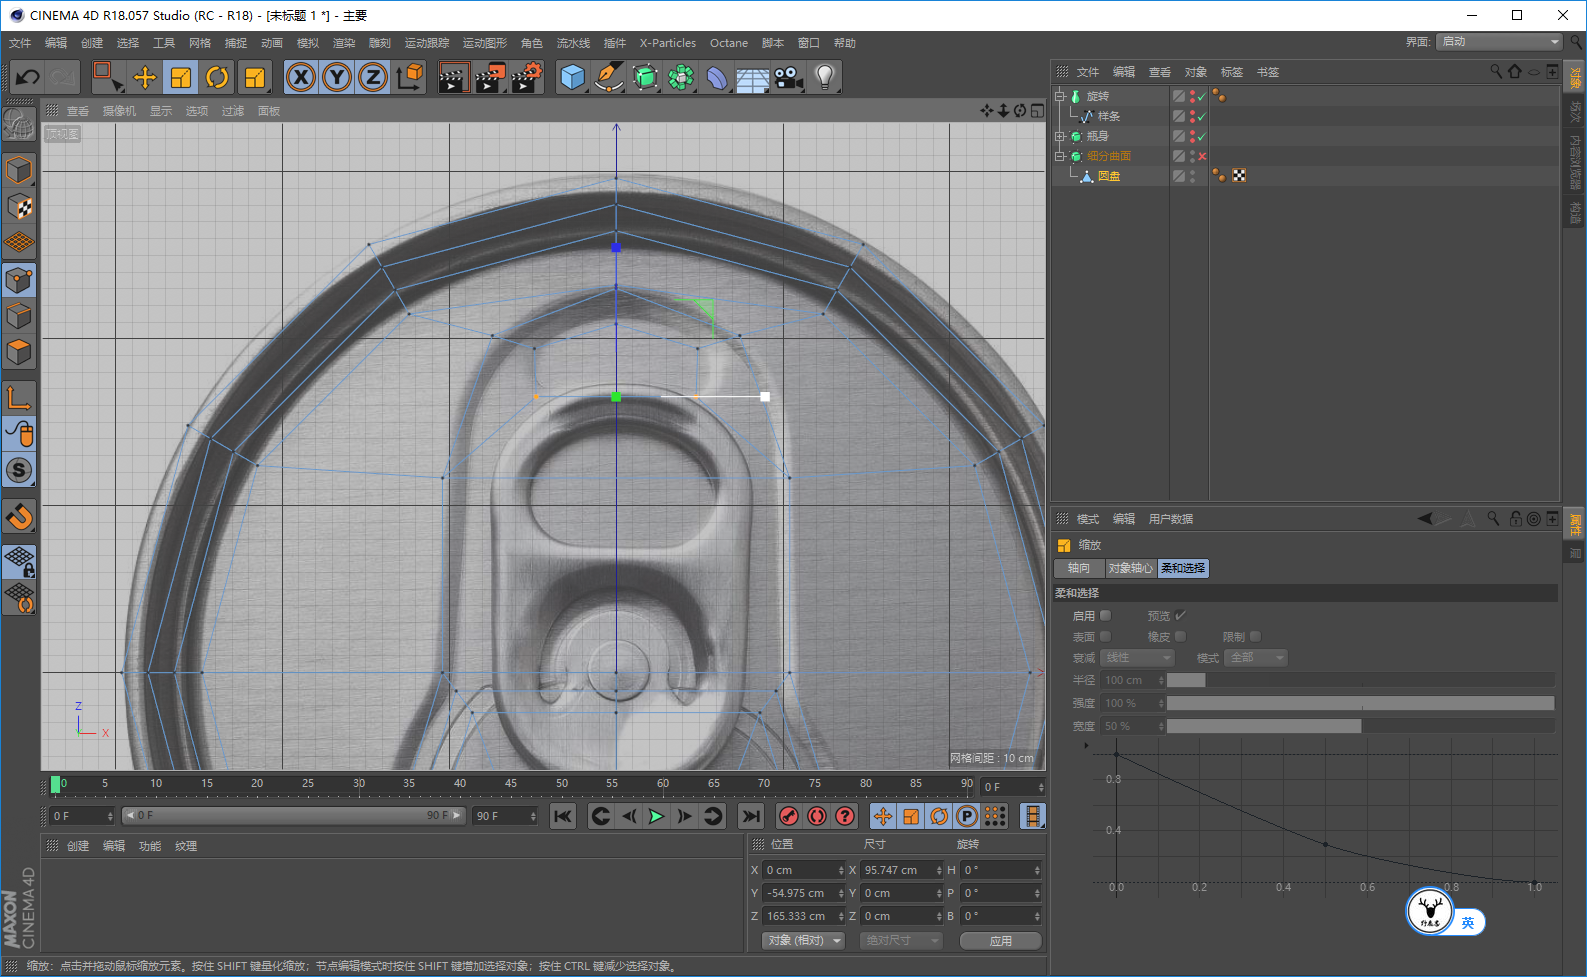Go to end of animation
The image size is (1587, 977).
pos(751,816)
